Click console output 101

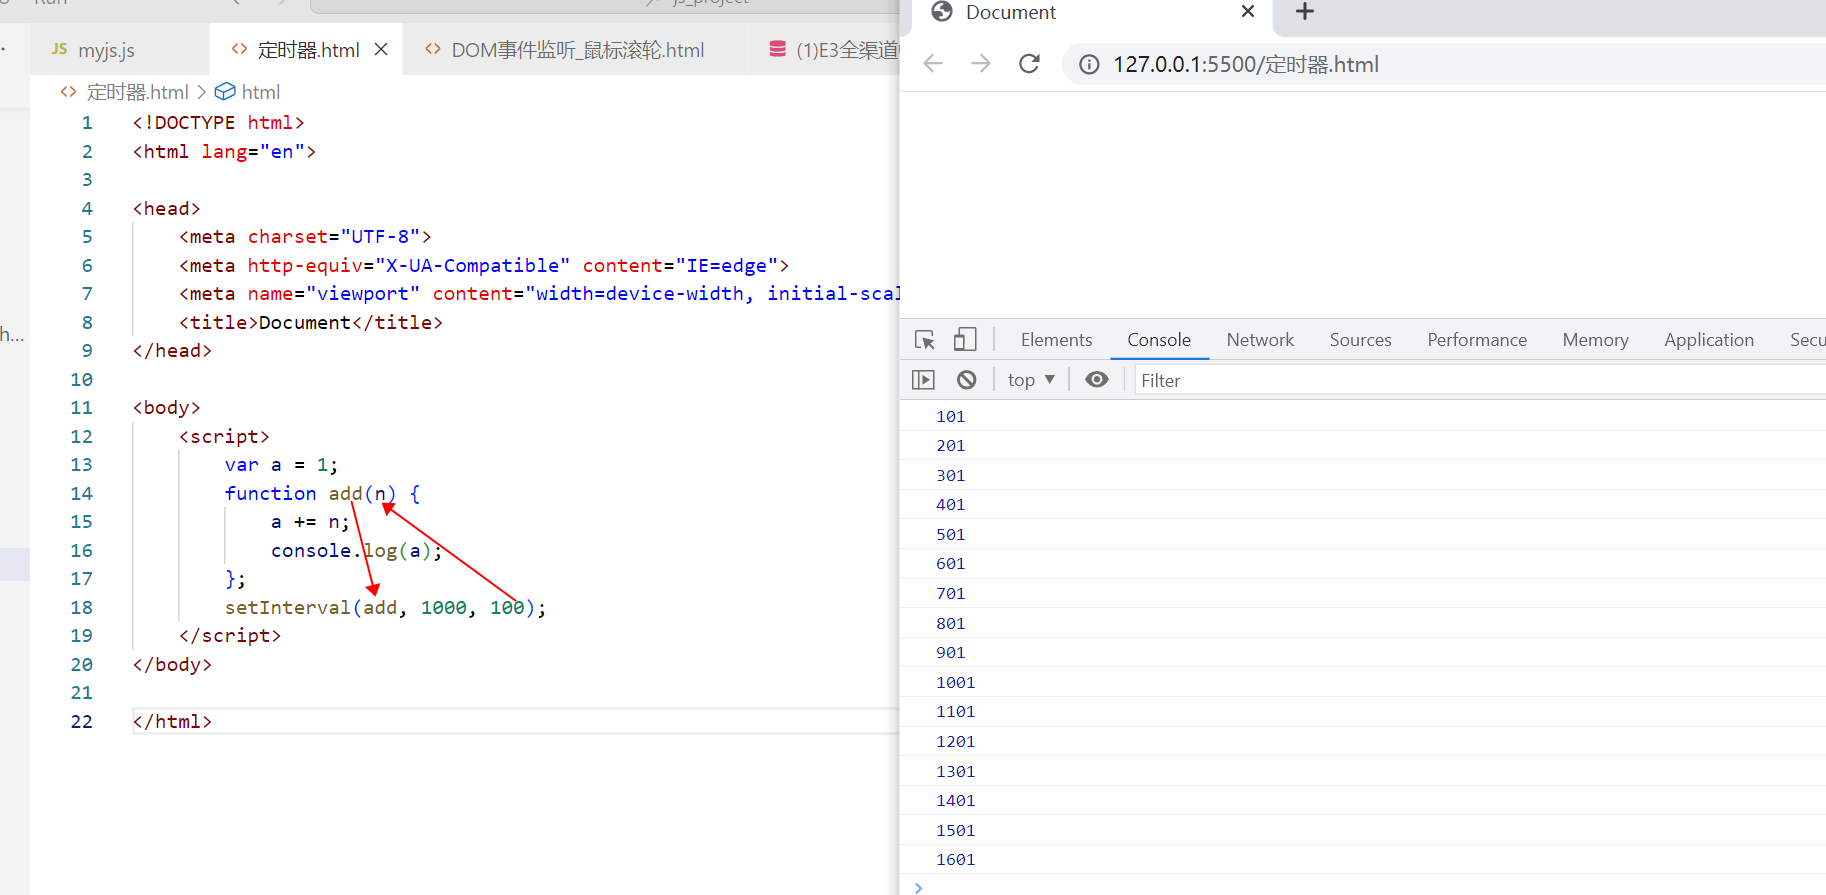click(951, 416)
